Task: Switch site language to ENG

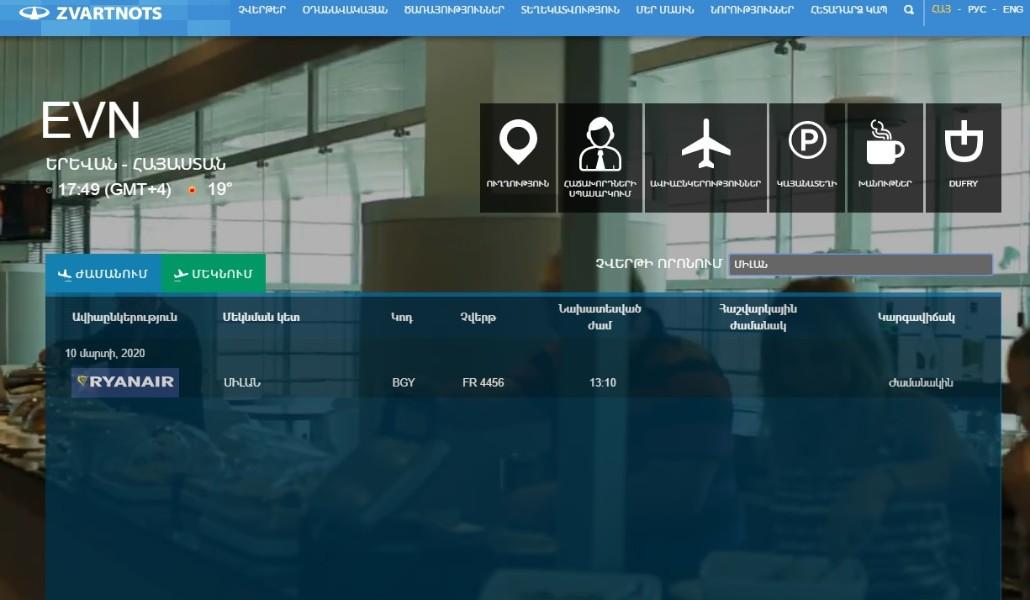Action: pyautogui.click(x=1012, y=10)
